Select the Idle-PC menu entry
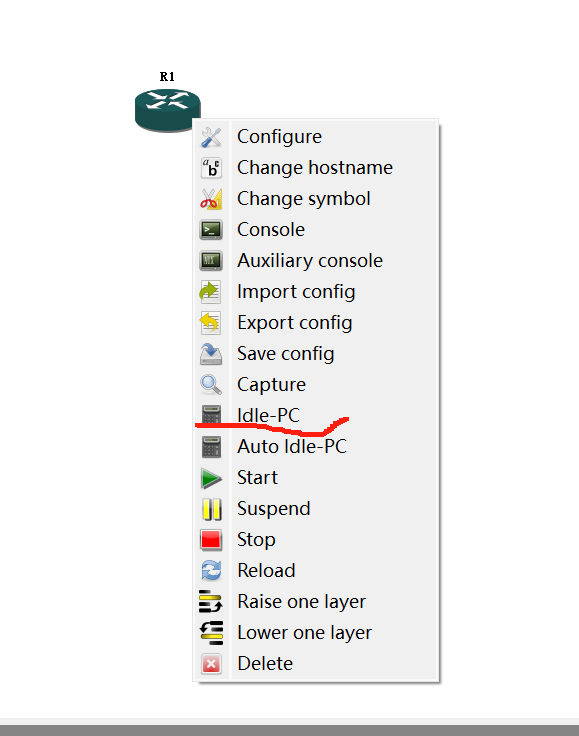 click(x=268, y=415)
